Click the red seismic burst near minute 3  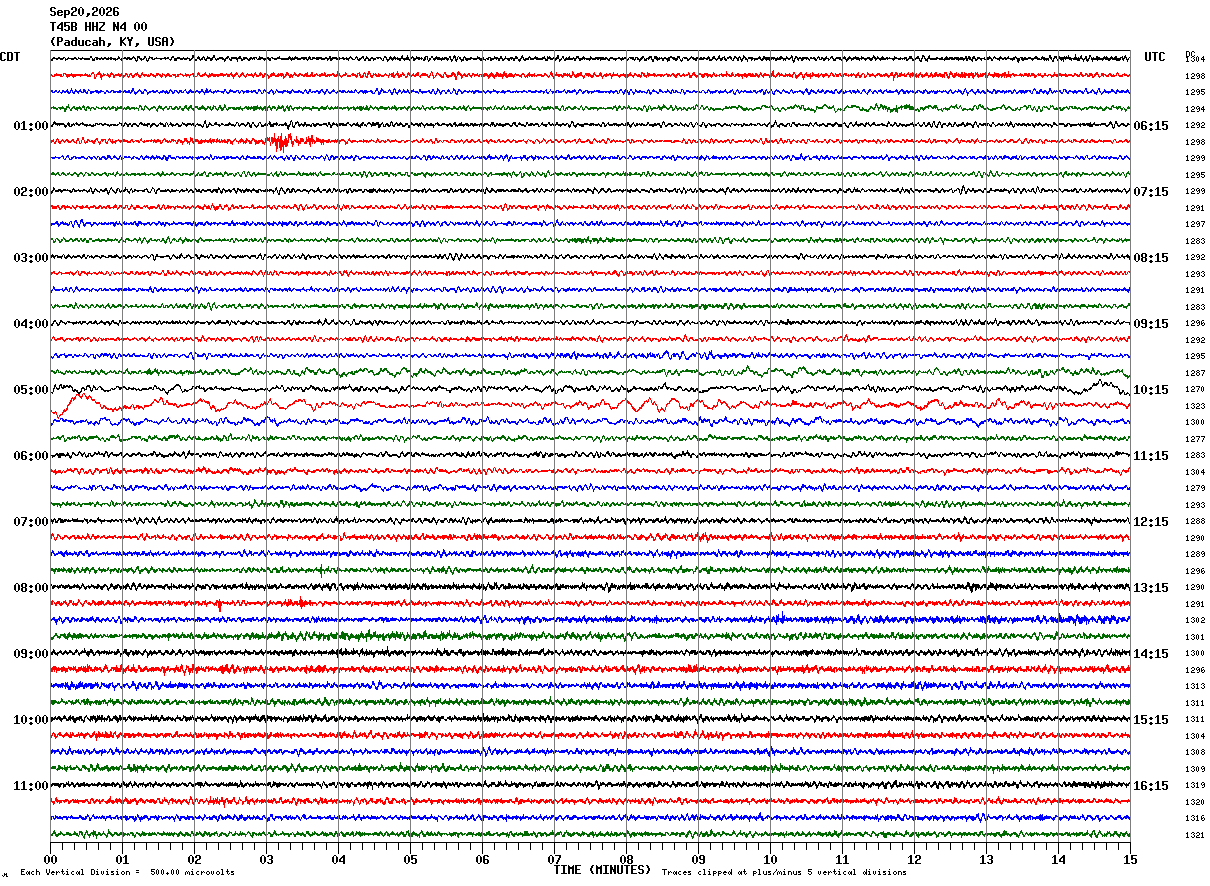tap(284, 141)
